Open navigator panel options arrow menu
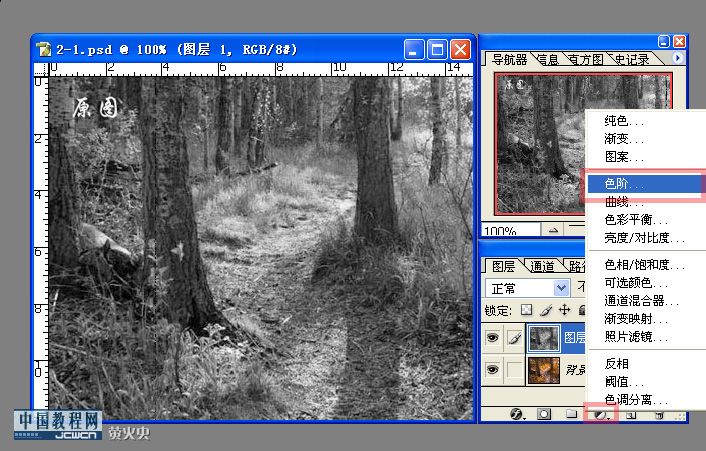This screenshot has width=706, height=451. click(677, 58)
